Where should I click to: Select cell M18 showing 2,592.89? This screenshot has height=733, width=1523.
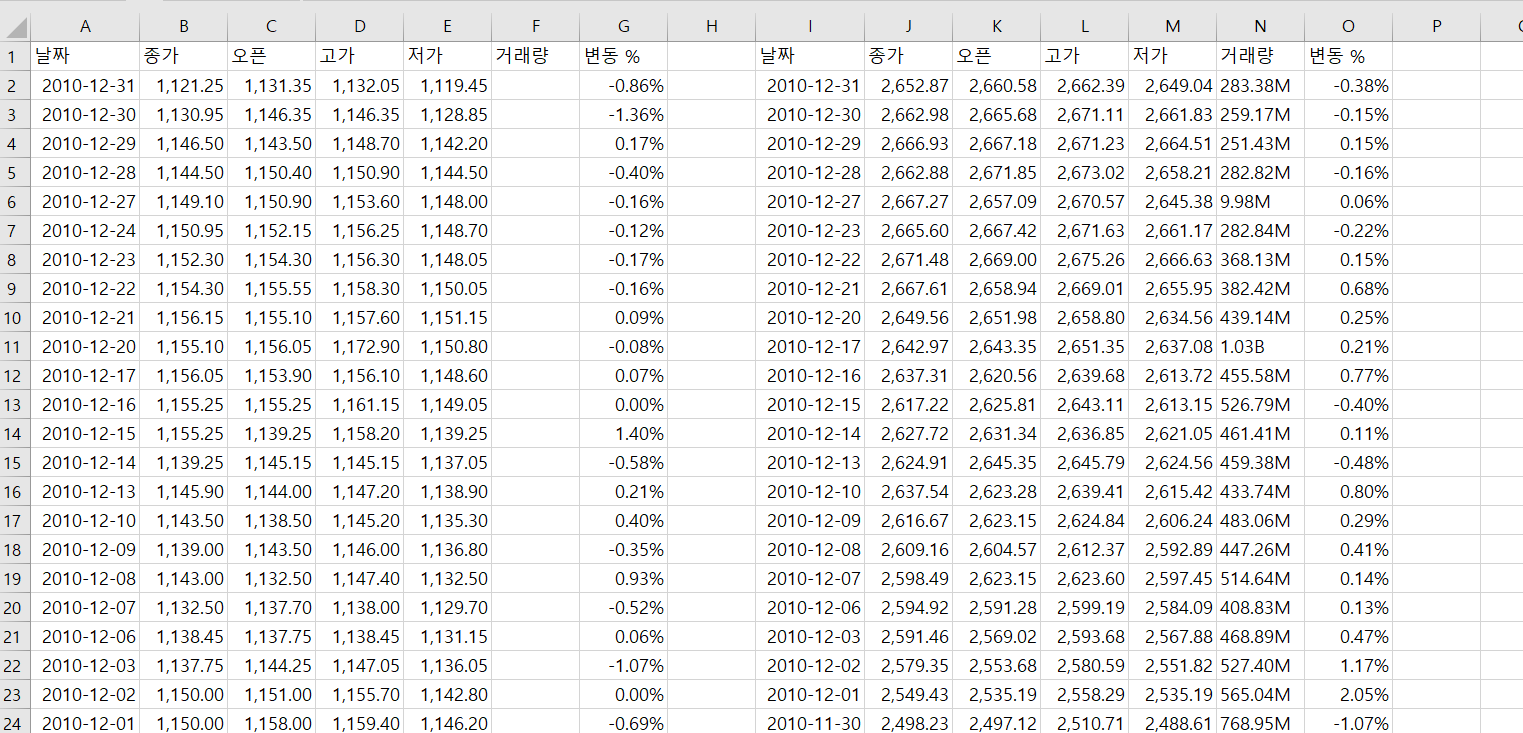click(1172, 549)
